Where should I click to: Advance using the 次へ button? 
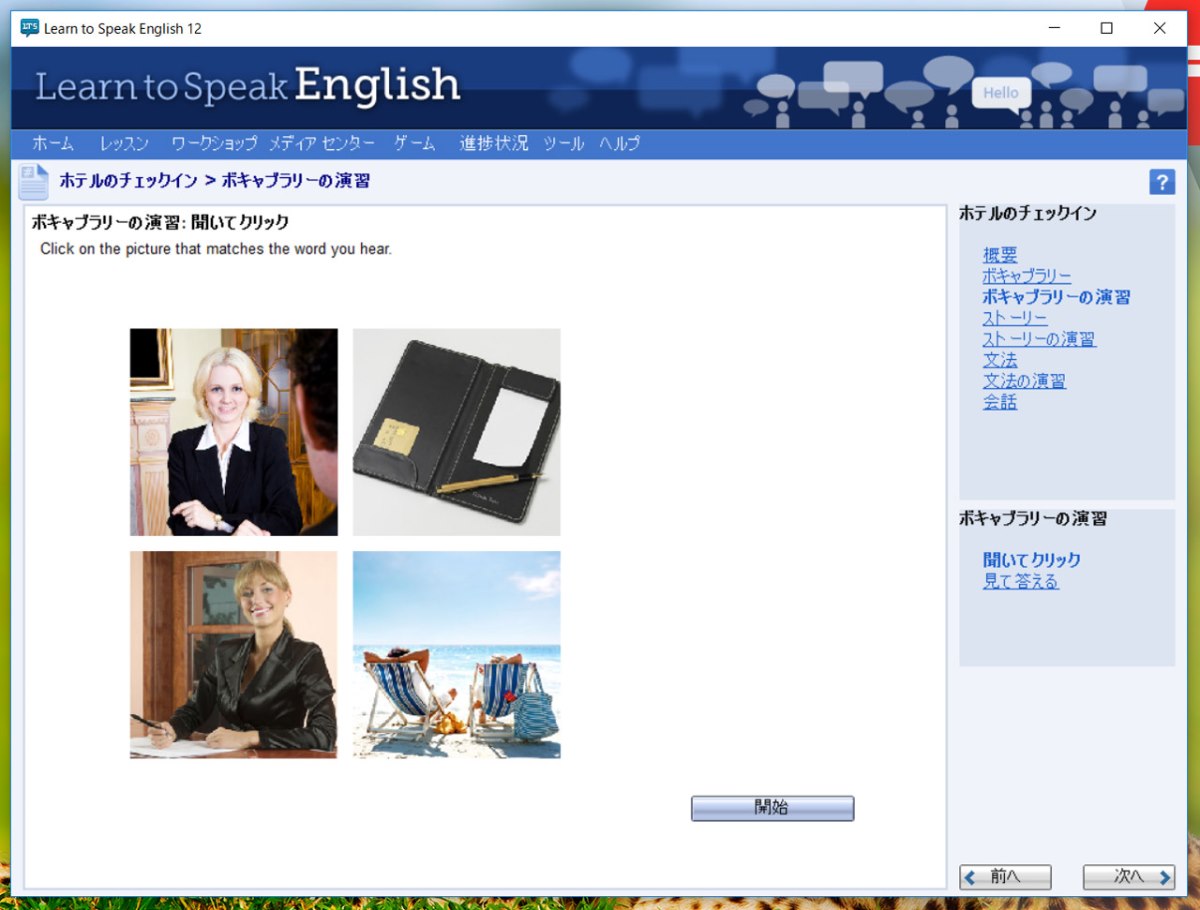(x=1128, y=877)
